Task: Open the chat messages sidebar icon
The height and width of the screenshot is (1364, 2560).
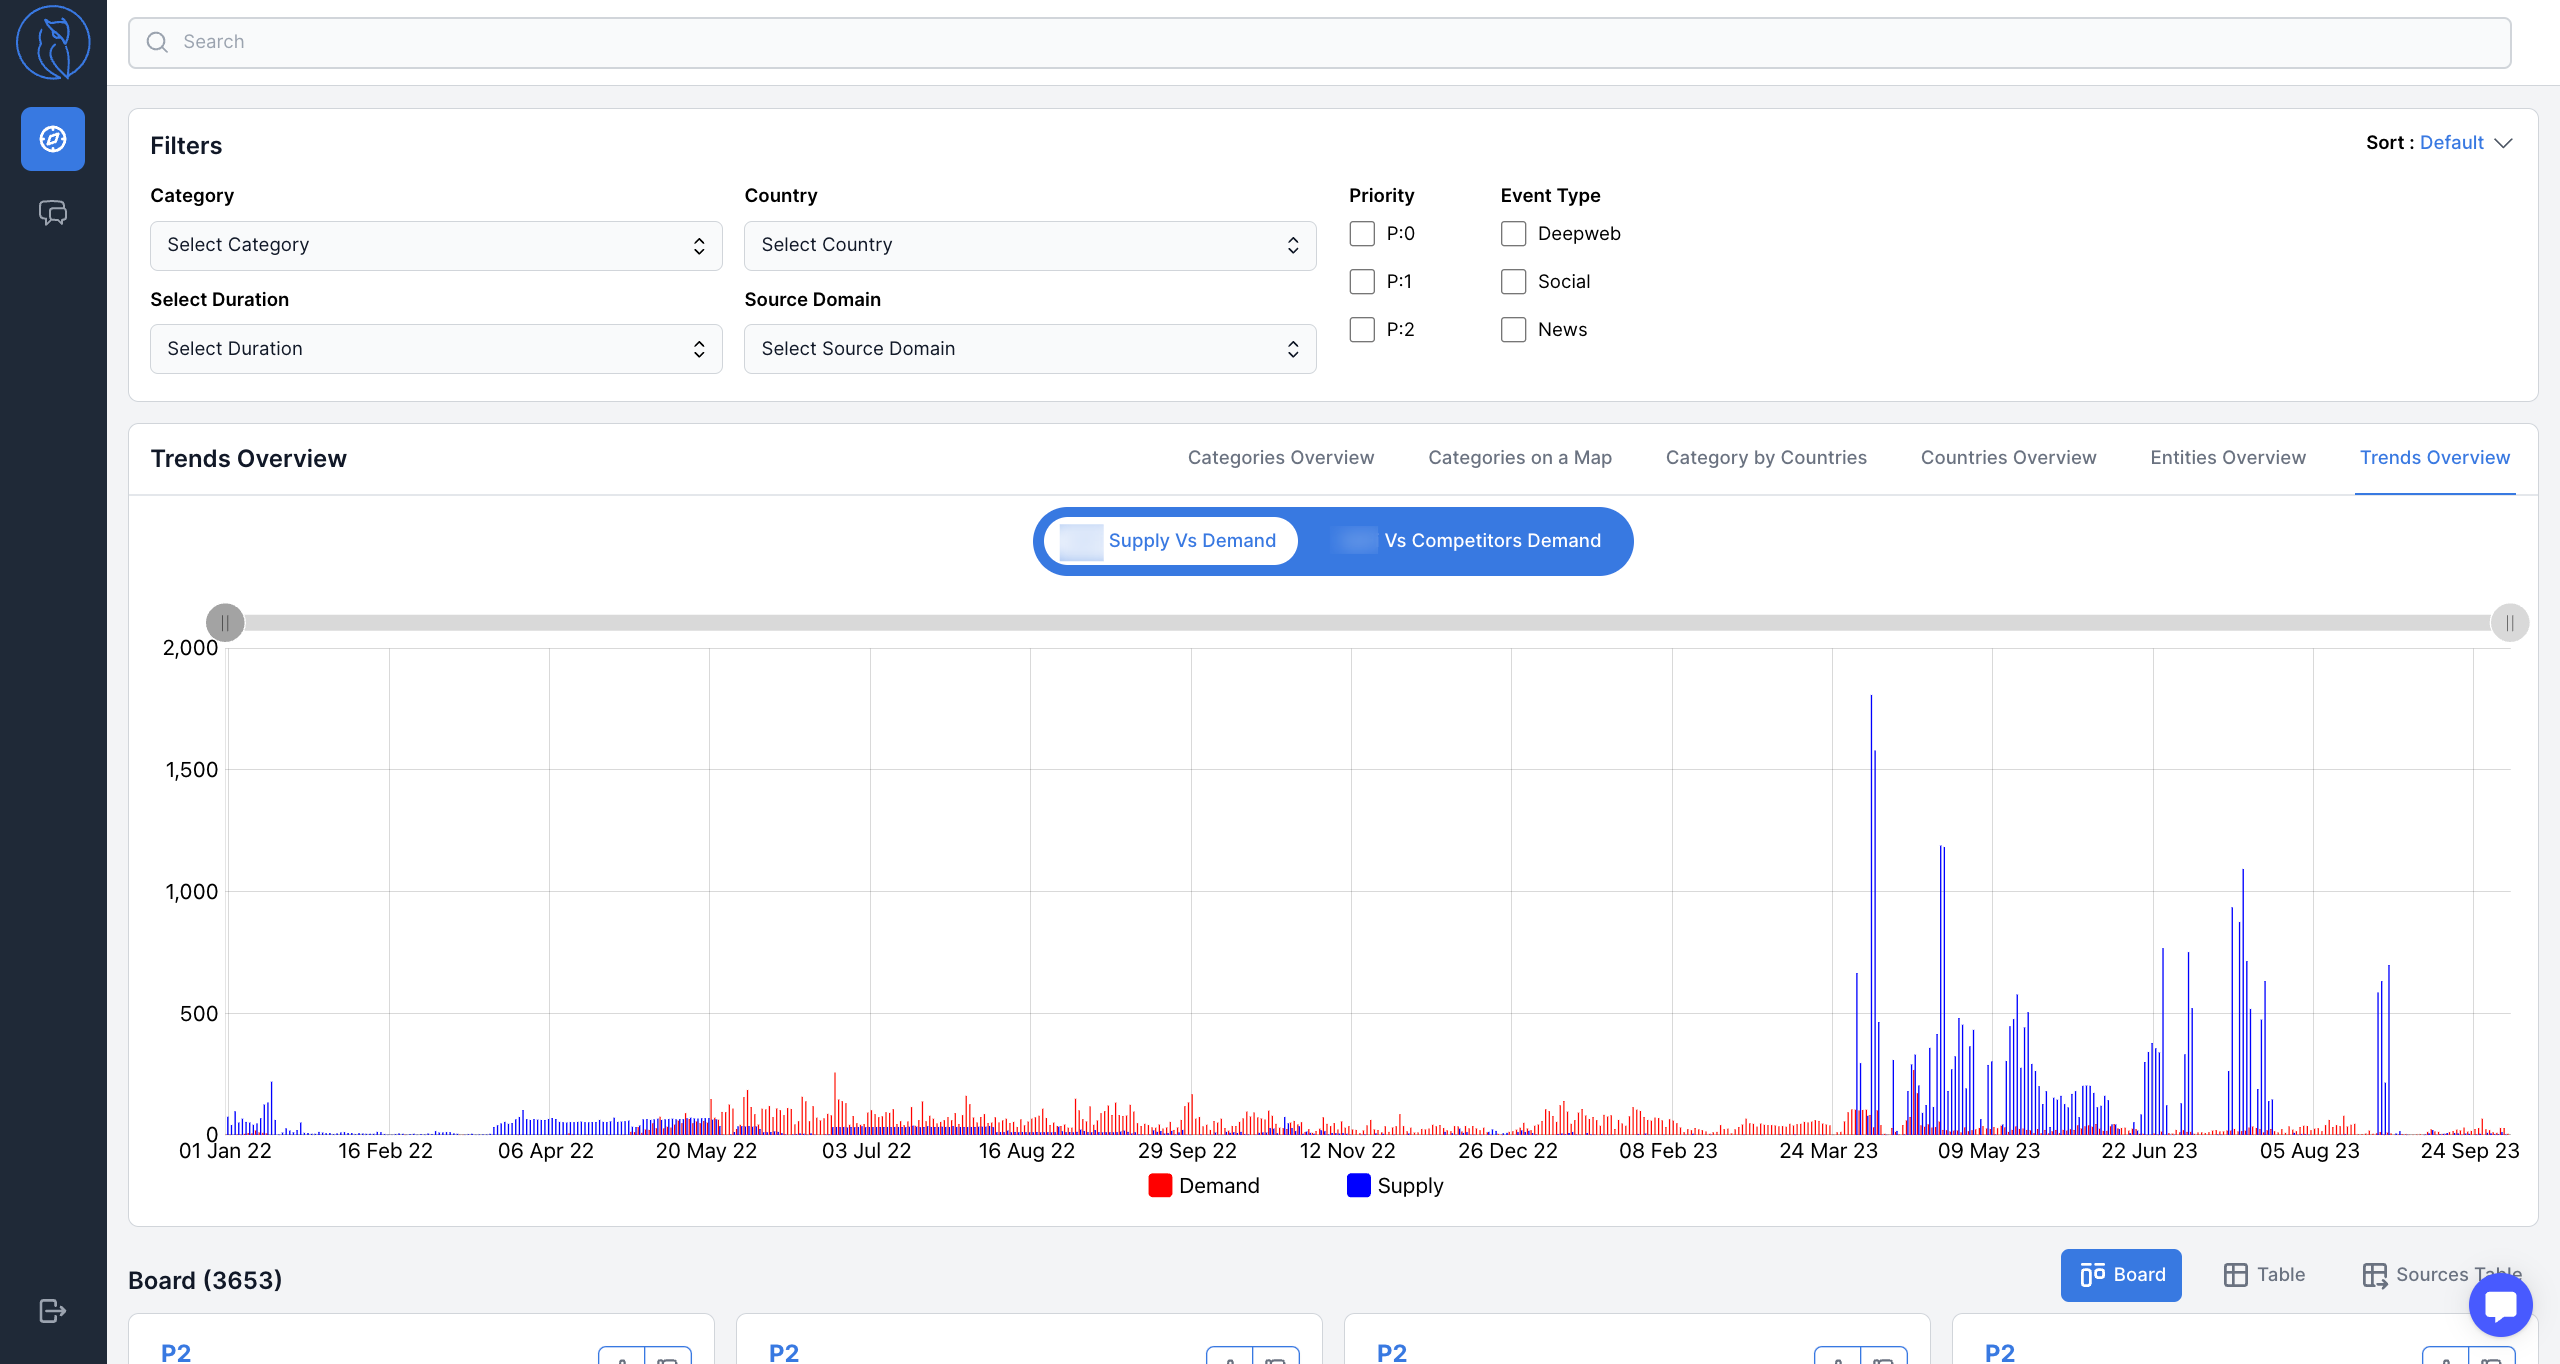Action: pos(53,212)
